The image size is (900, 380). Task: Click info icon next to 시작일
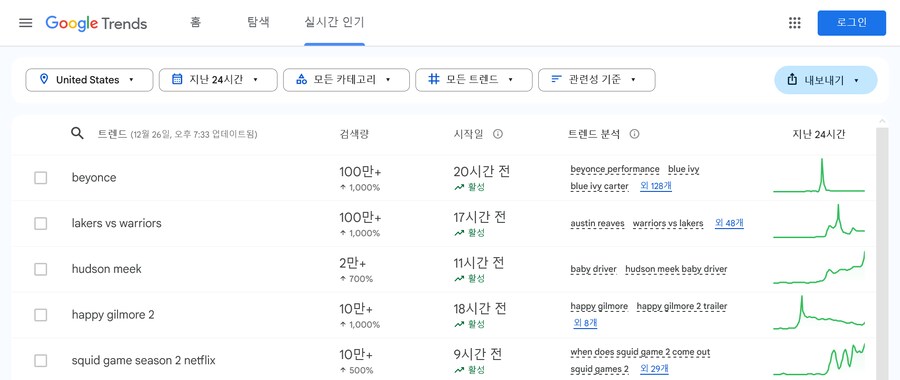(x=498, y=134)
